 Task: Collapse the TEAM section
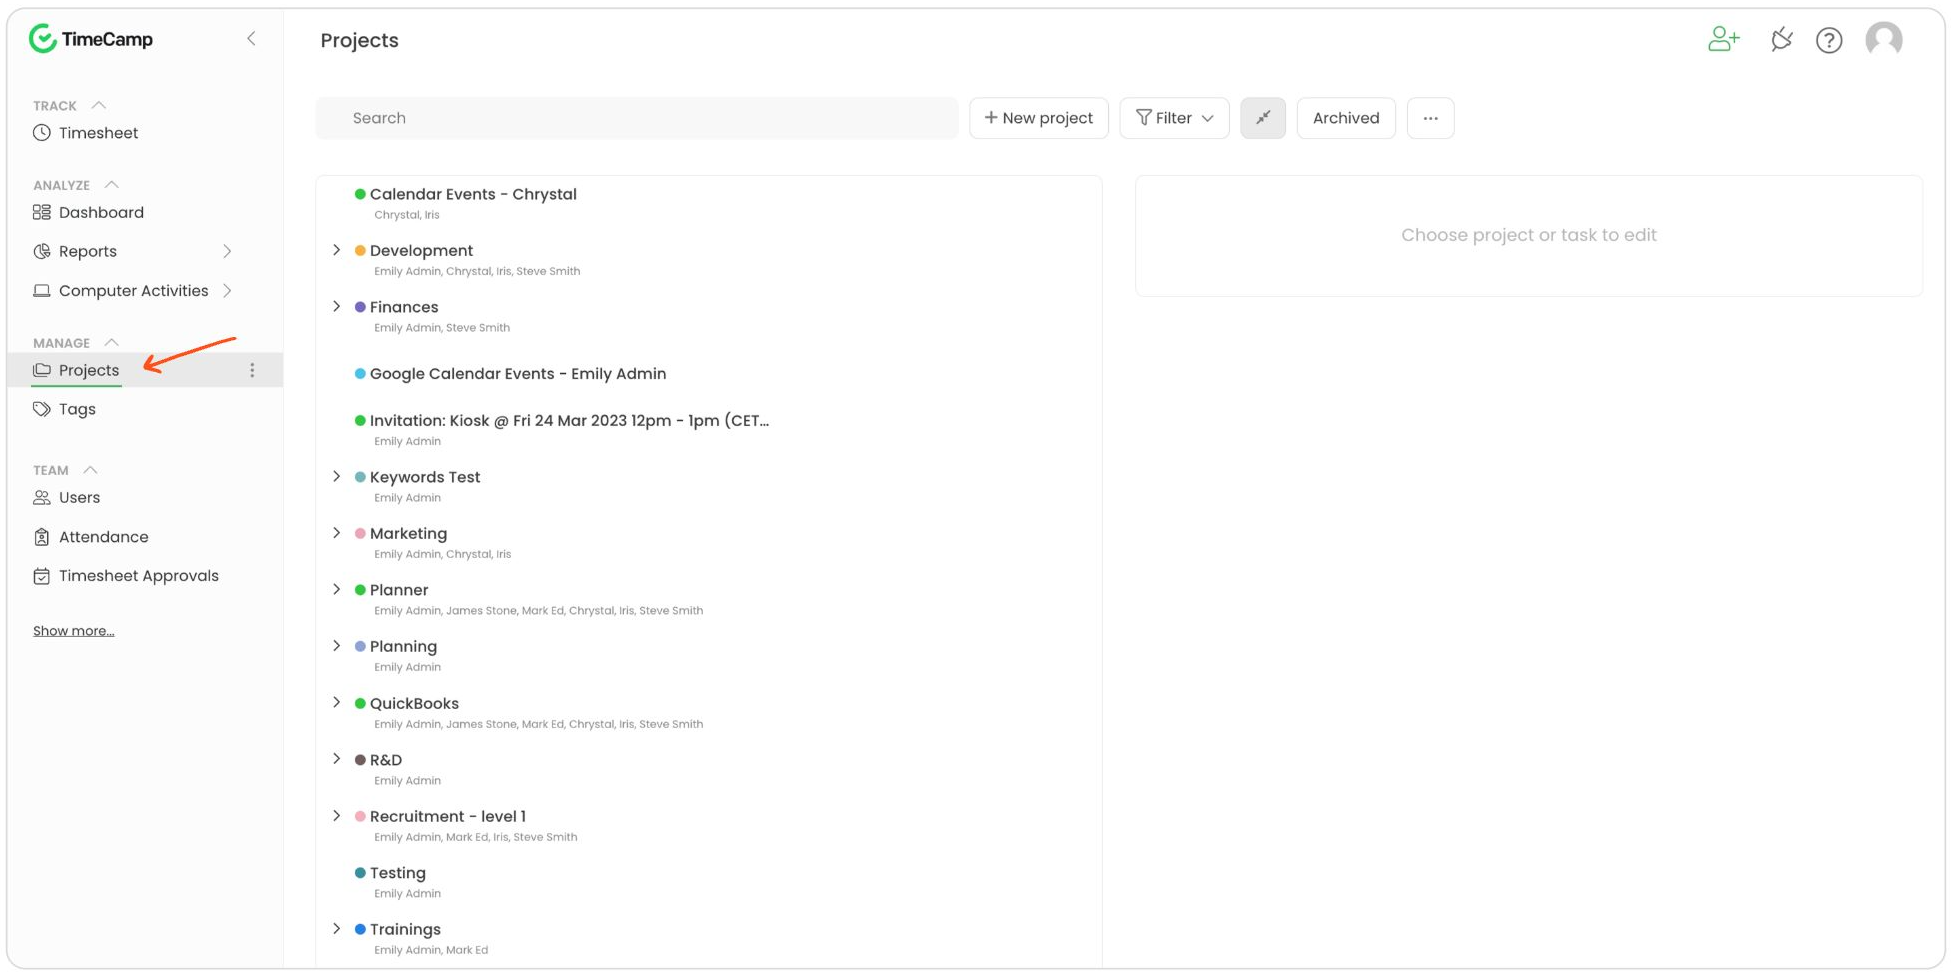[x=91, y=470]
